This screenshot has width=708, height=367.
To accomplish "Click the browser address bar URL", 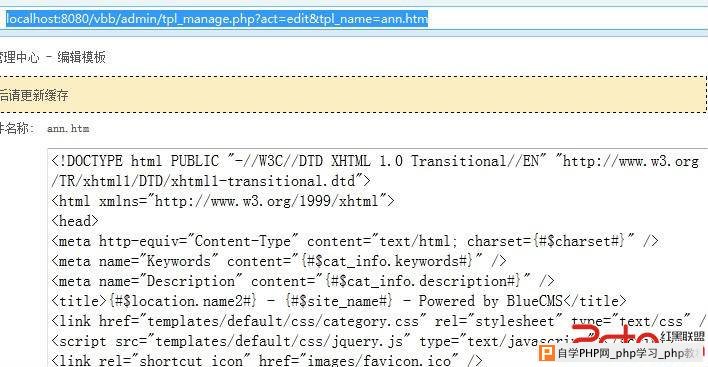I will click(217, 19).
